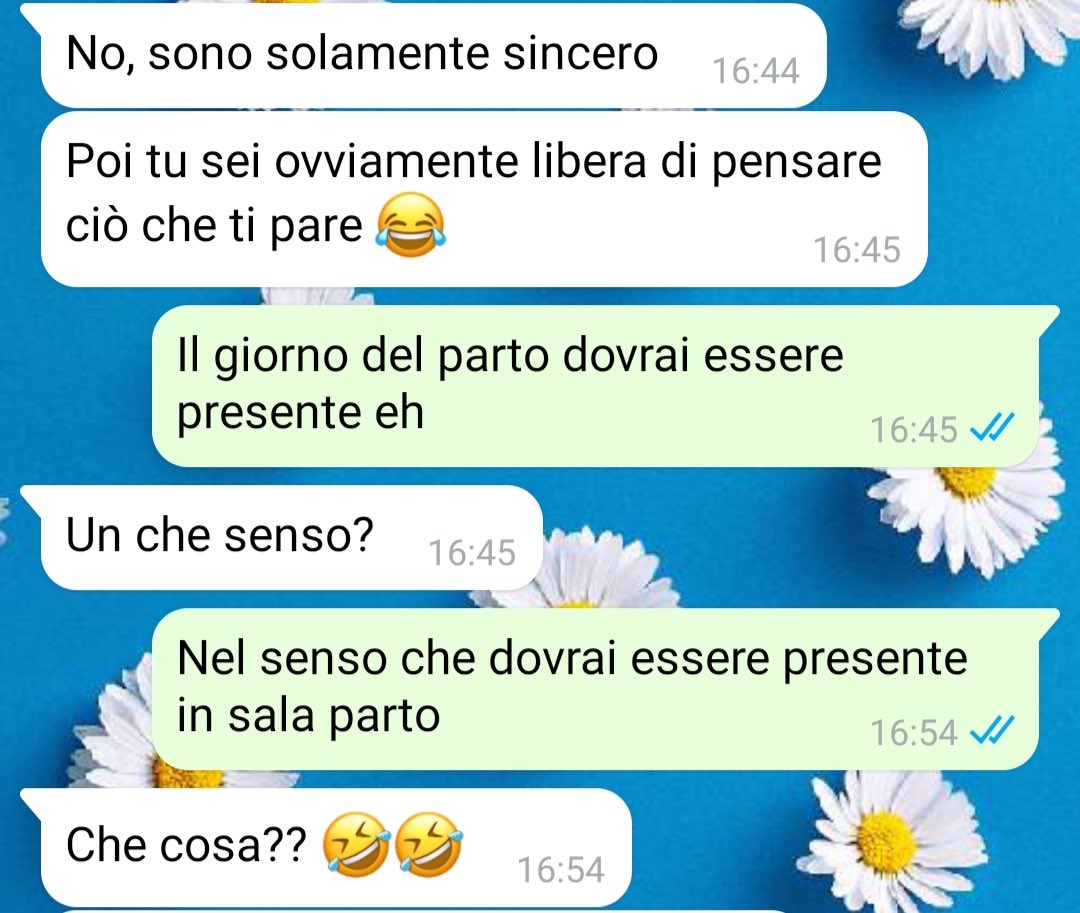
Task: Tap the words 'sala parto' in green bubble
Action: [x=333, y=717]
